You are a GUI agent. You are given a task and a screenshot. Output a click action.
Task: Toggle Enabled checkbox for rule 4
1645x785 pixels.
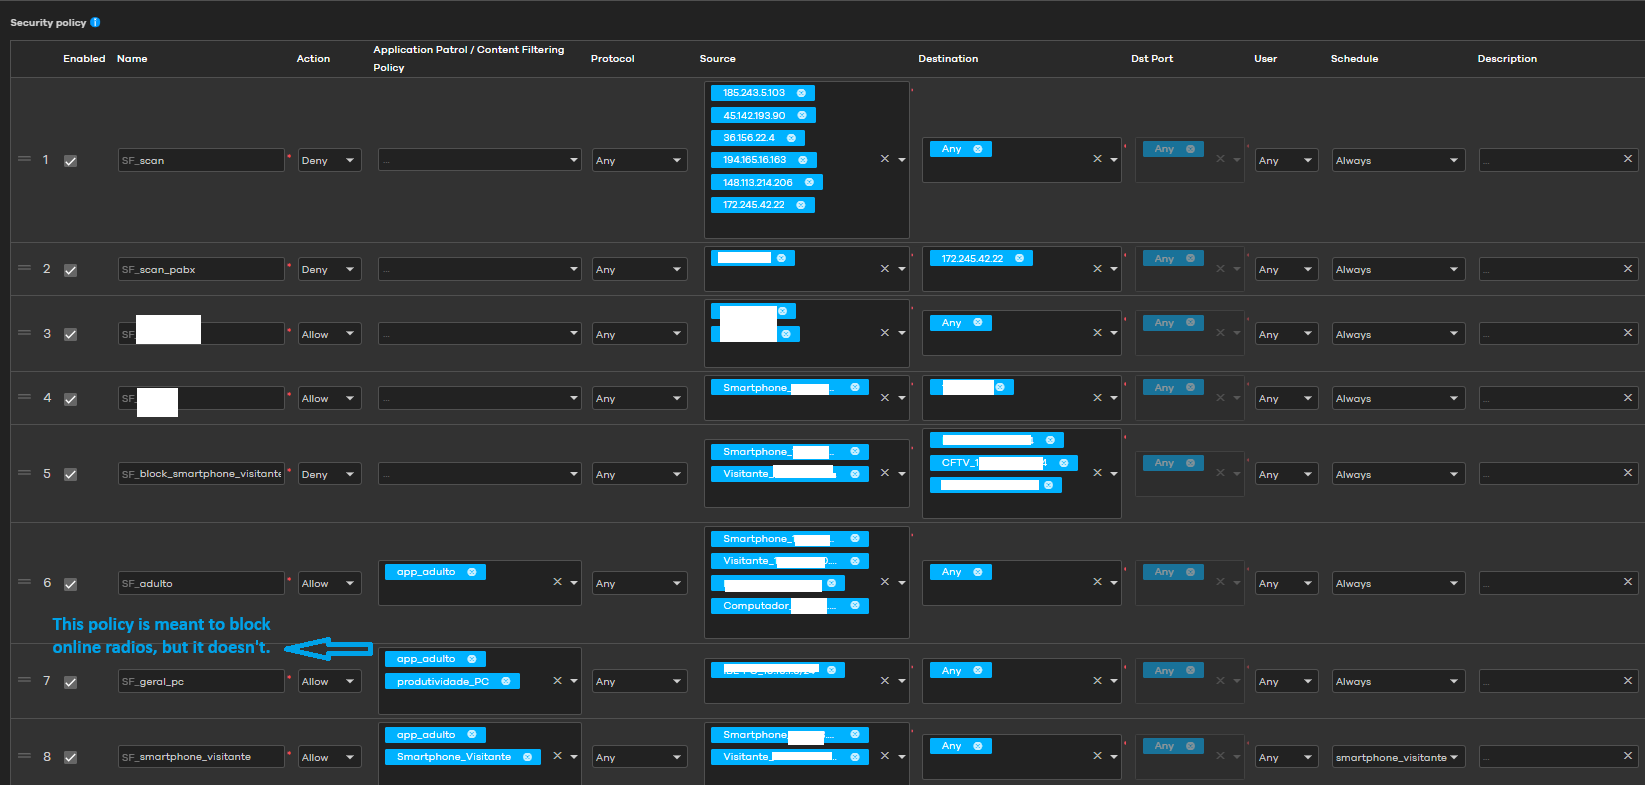(70, 399)
